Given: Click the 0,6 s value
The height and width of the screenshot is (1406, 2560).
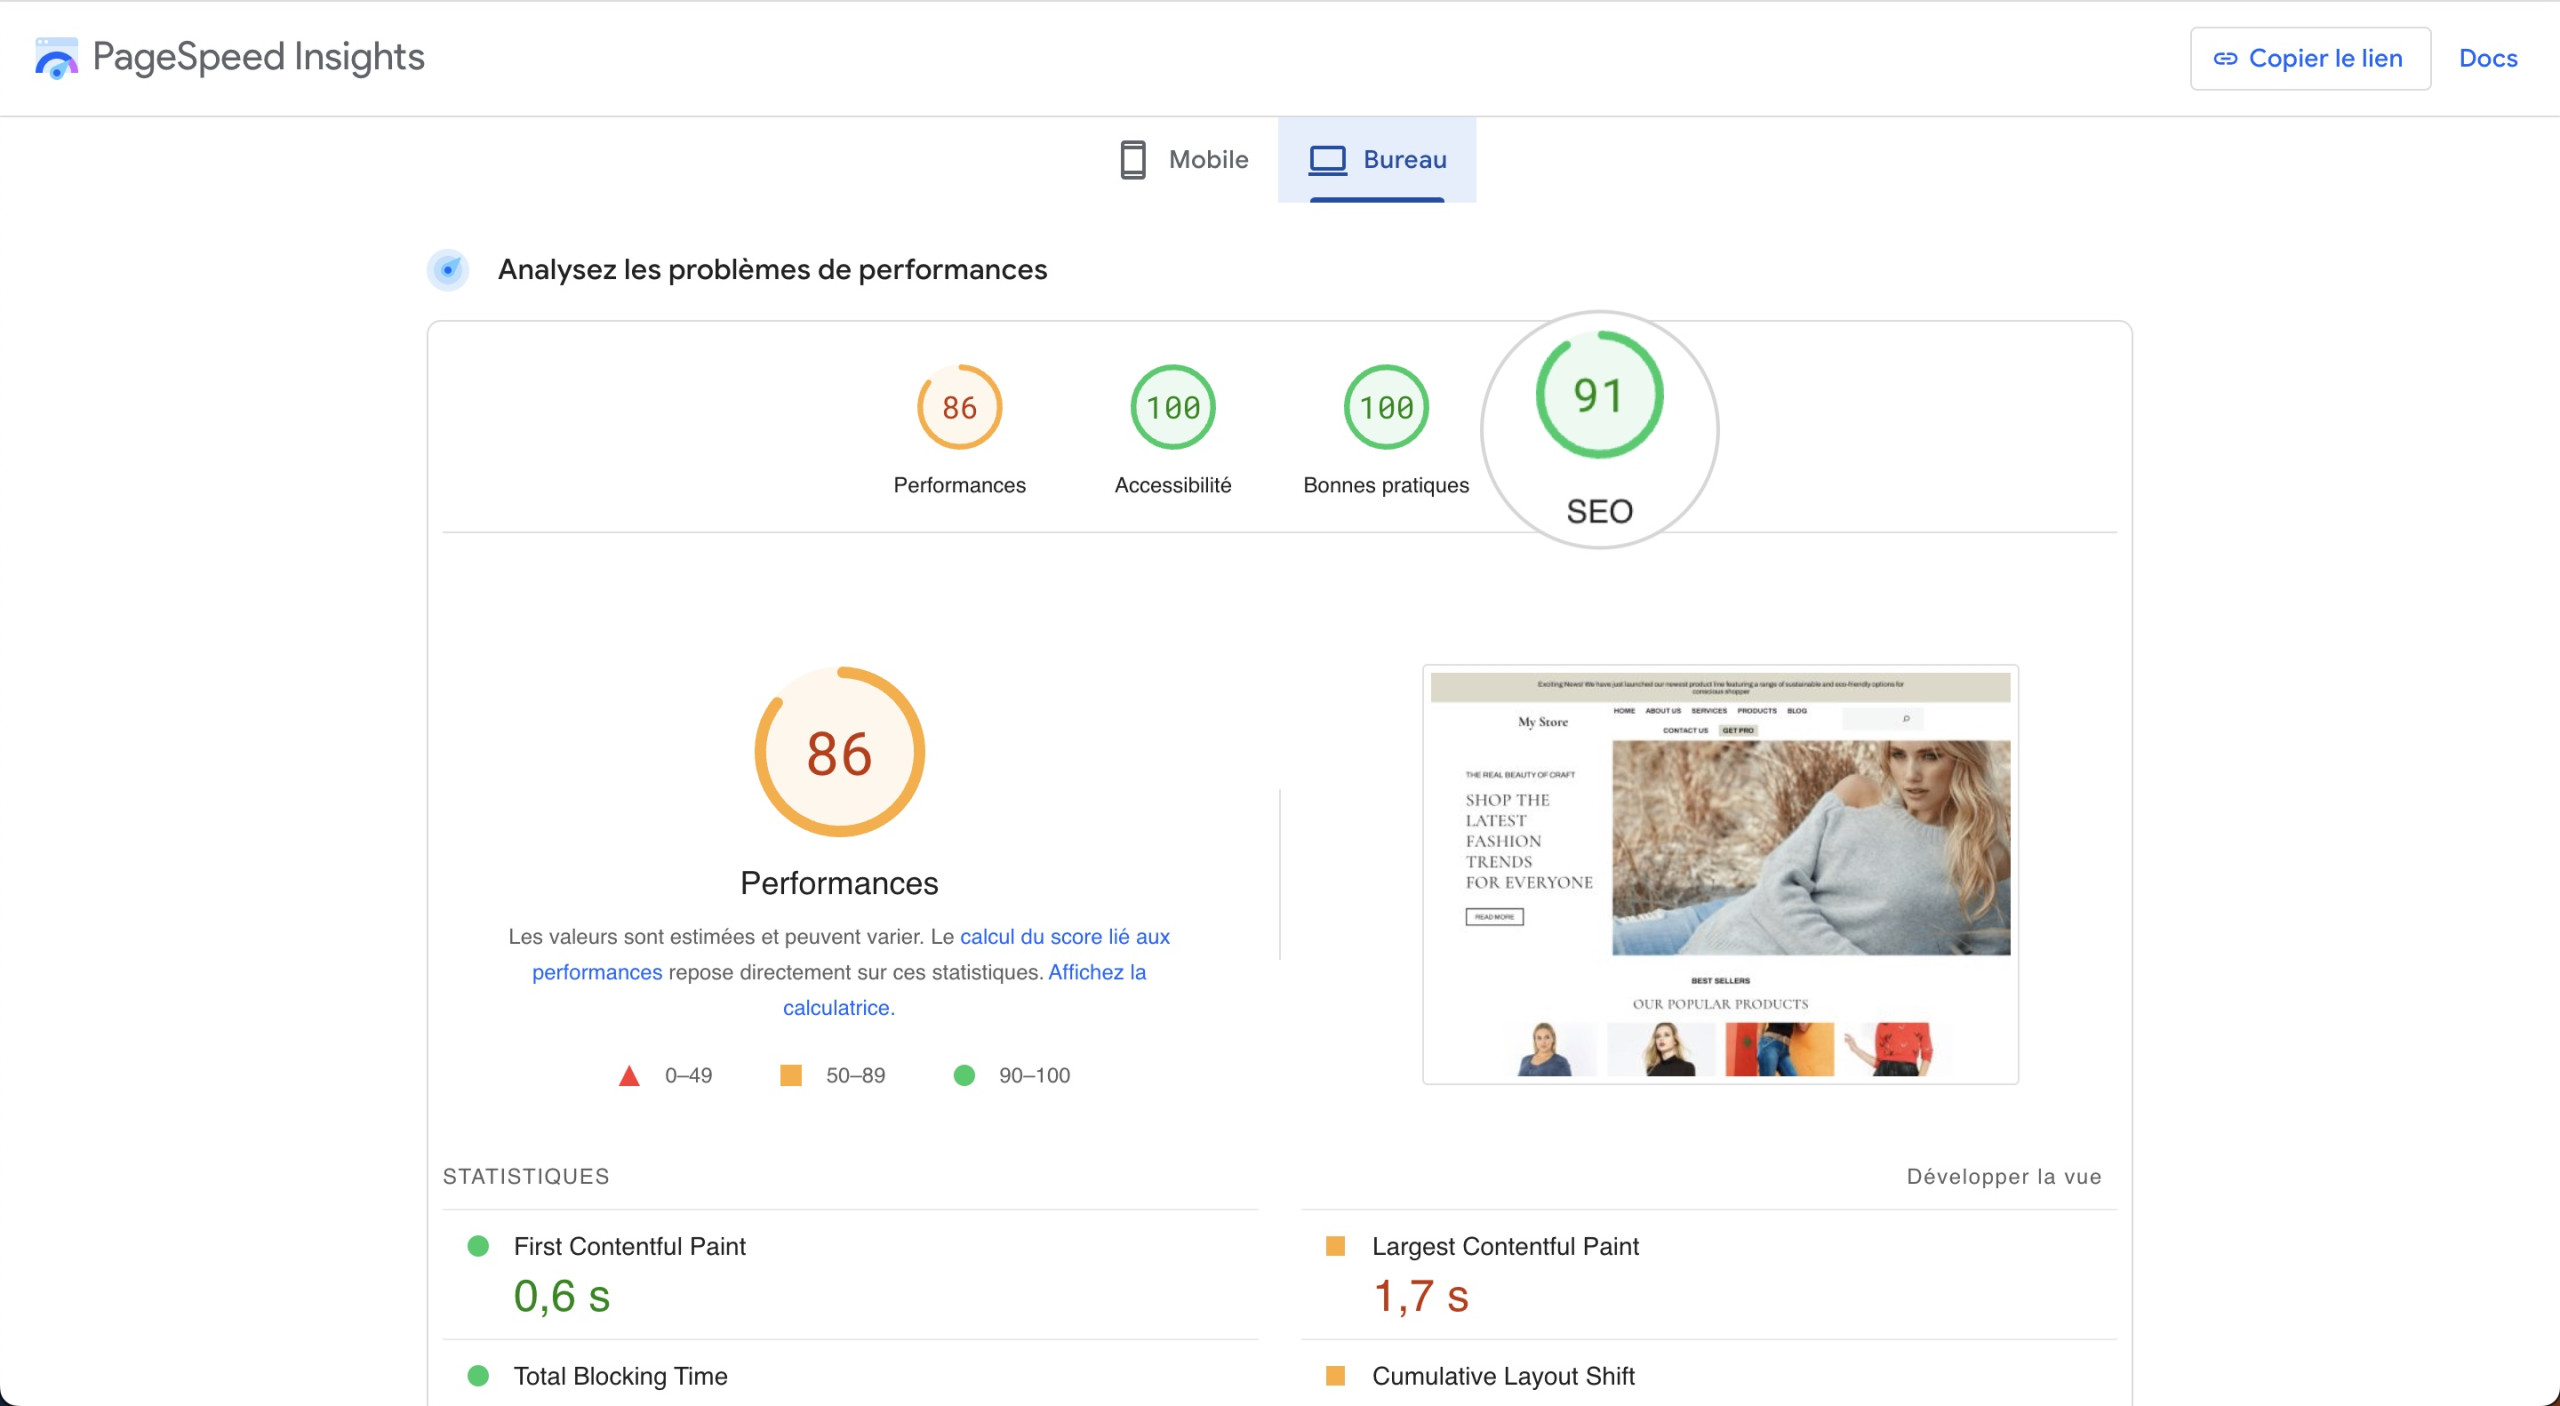Looking at the screenshot, I should click(562, 1297).
